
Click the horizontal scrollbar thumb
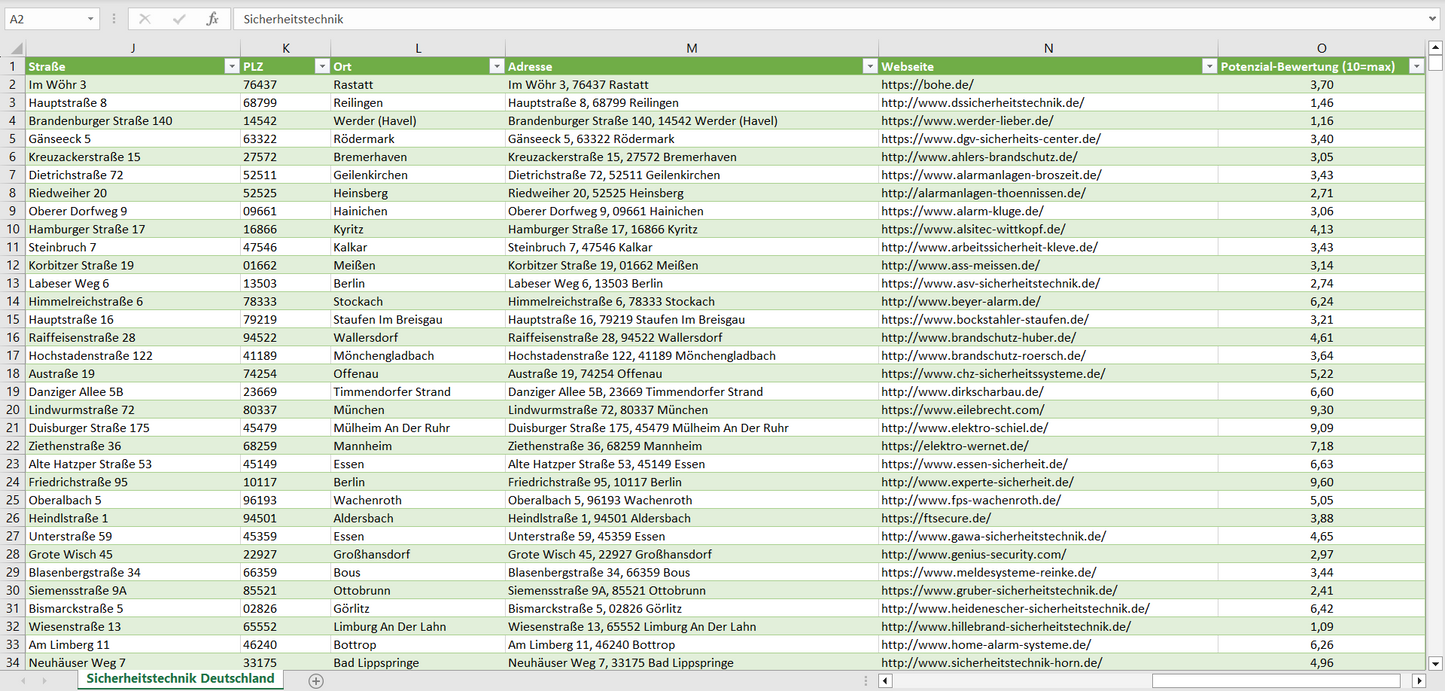[x=1275, y=681]
